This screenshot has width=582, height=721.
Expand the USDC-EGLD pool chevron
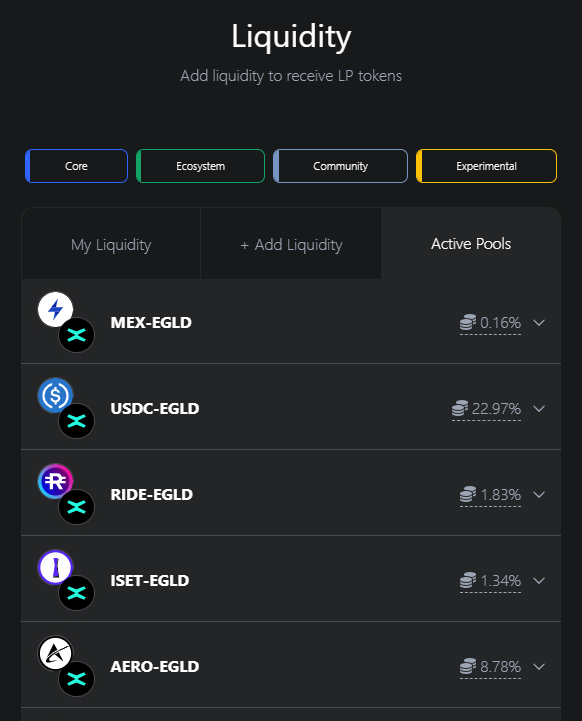pos(539,409)
